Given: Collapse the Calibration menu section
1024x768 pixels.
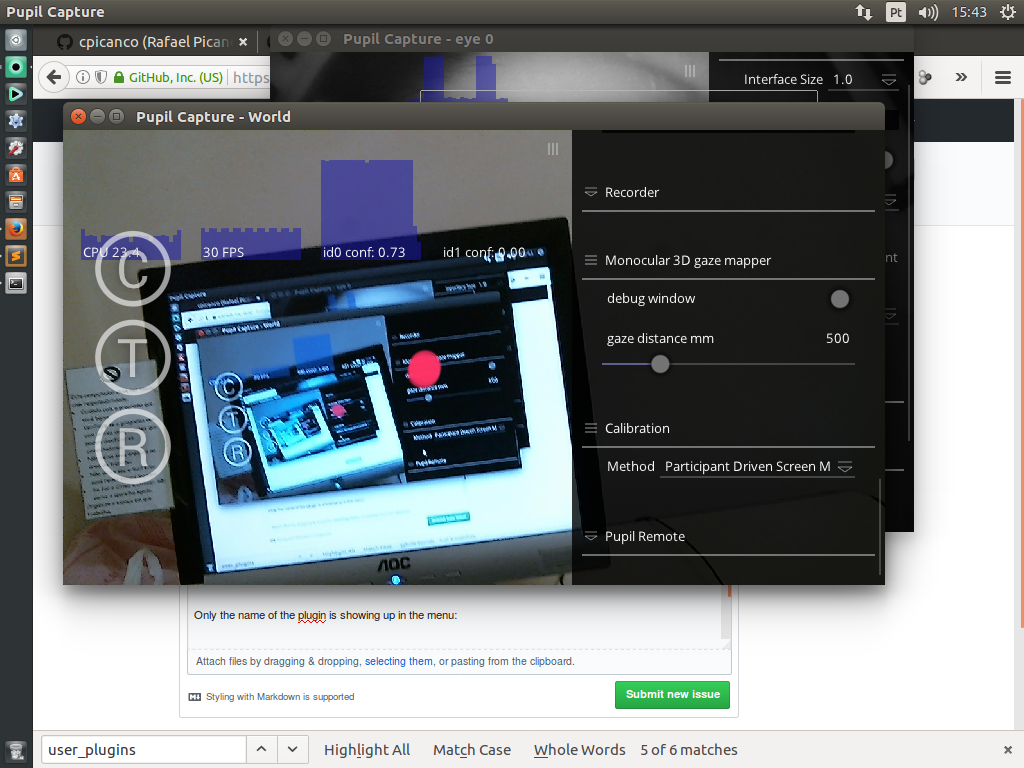Looking at the screenshot, I should (x=590, y=428).
